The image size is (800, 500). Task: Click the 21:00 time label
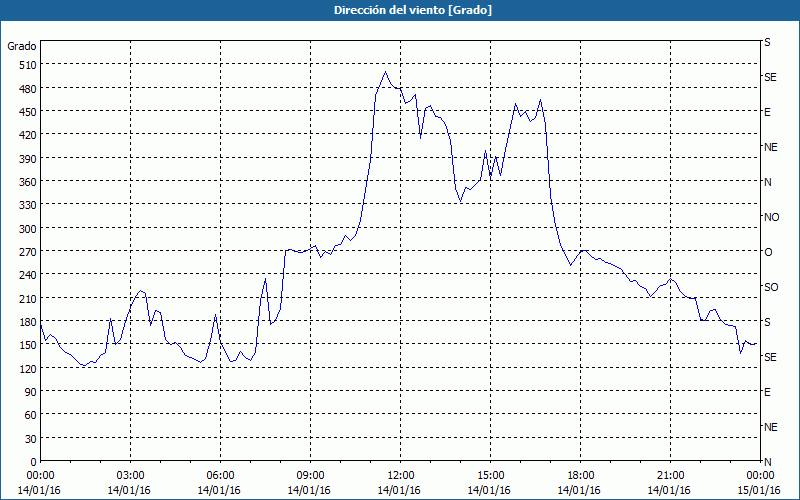coord(670,476)
